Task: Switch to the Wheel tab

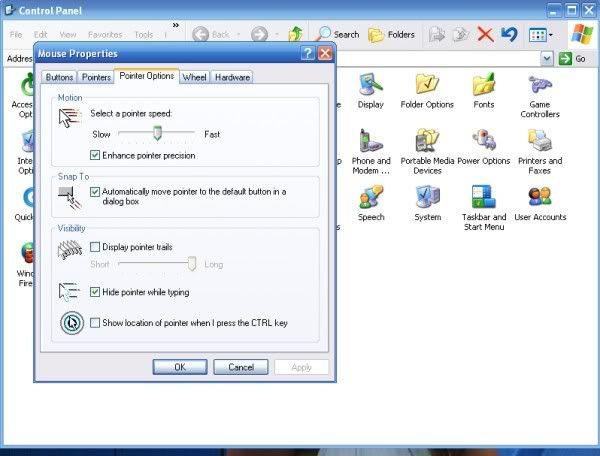Action: pos(194,77)
